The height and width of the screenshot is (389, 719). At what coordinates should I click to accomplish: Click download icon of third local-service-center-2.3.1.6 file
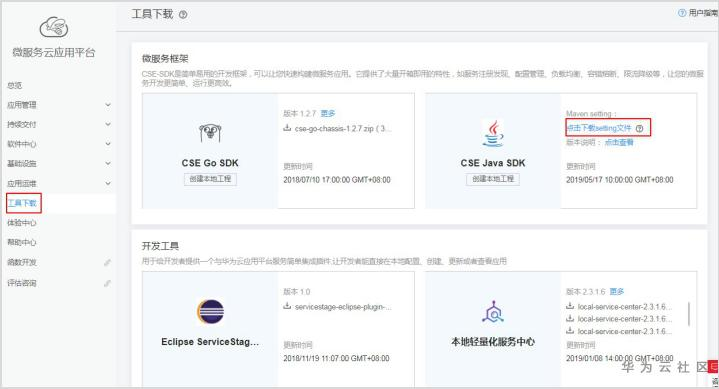tap(570, 331)
